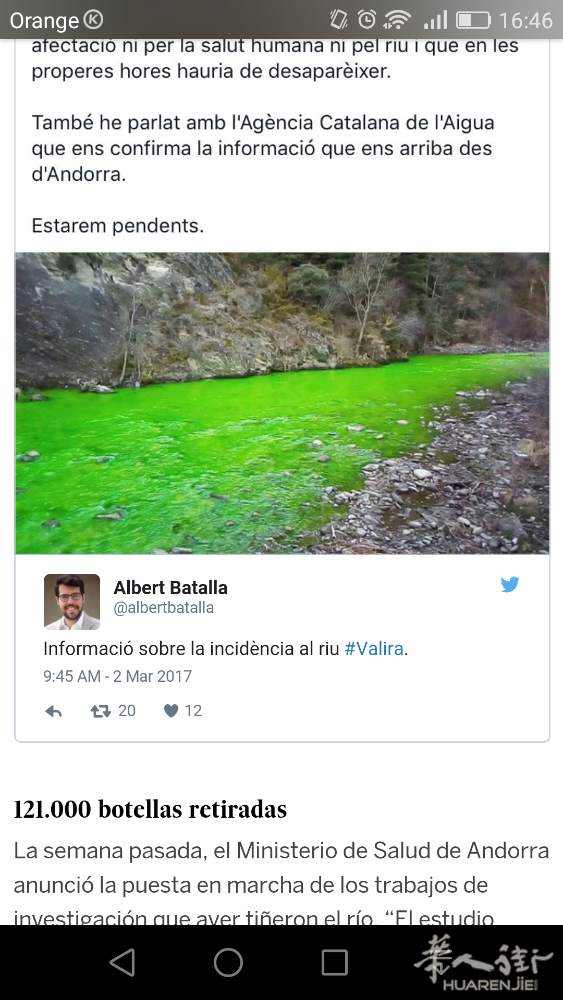This screenshot has width=563, height=1000.
Task: Open the @albertbatalla handle
Action: pos(163,608)
